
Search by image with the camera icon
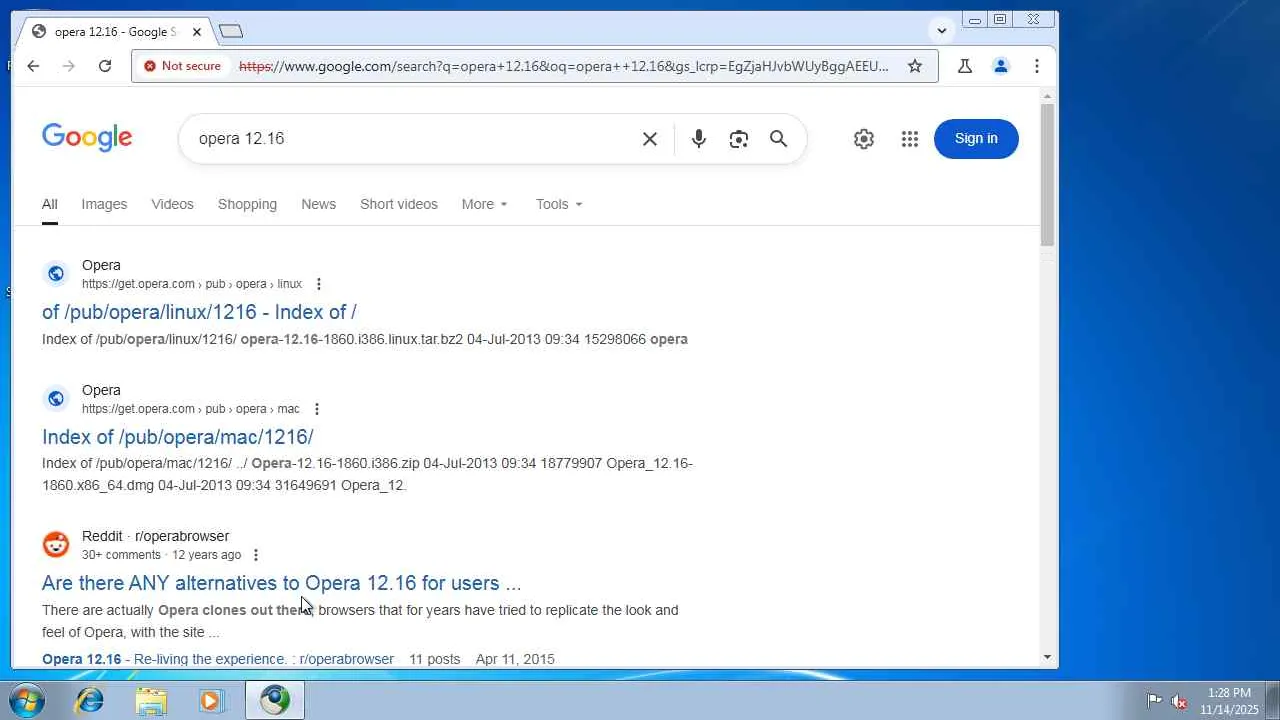[739, 139]
